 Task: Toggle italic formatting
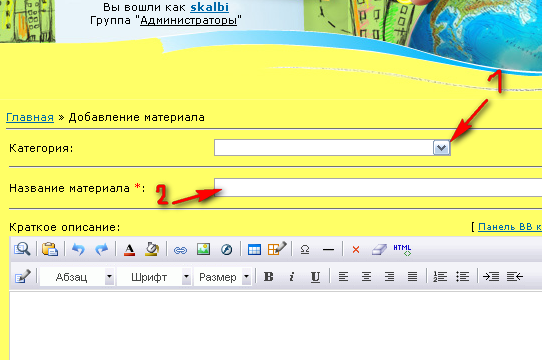[292, 277]
